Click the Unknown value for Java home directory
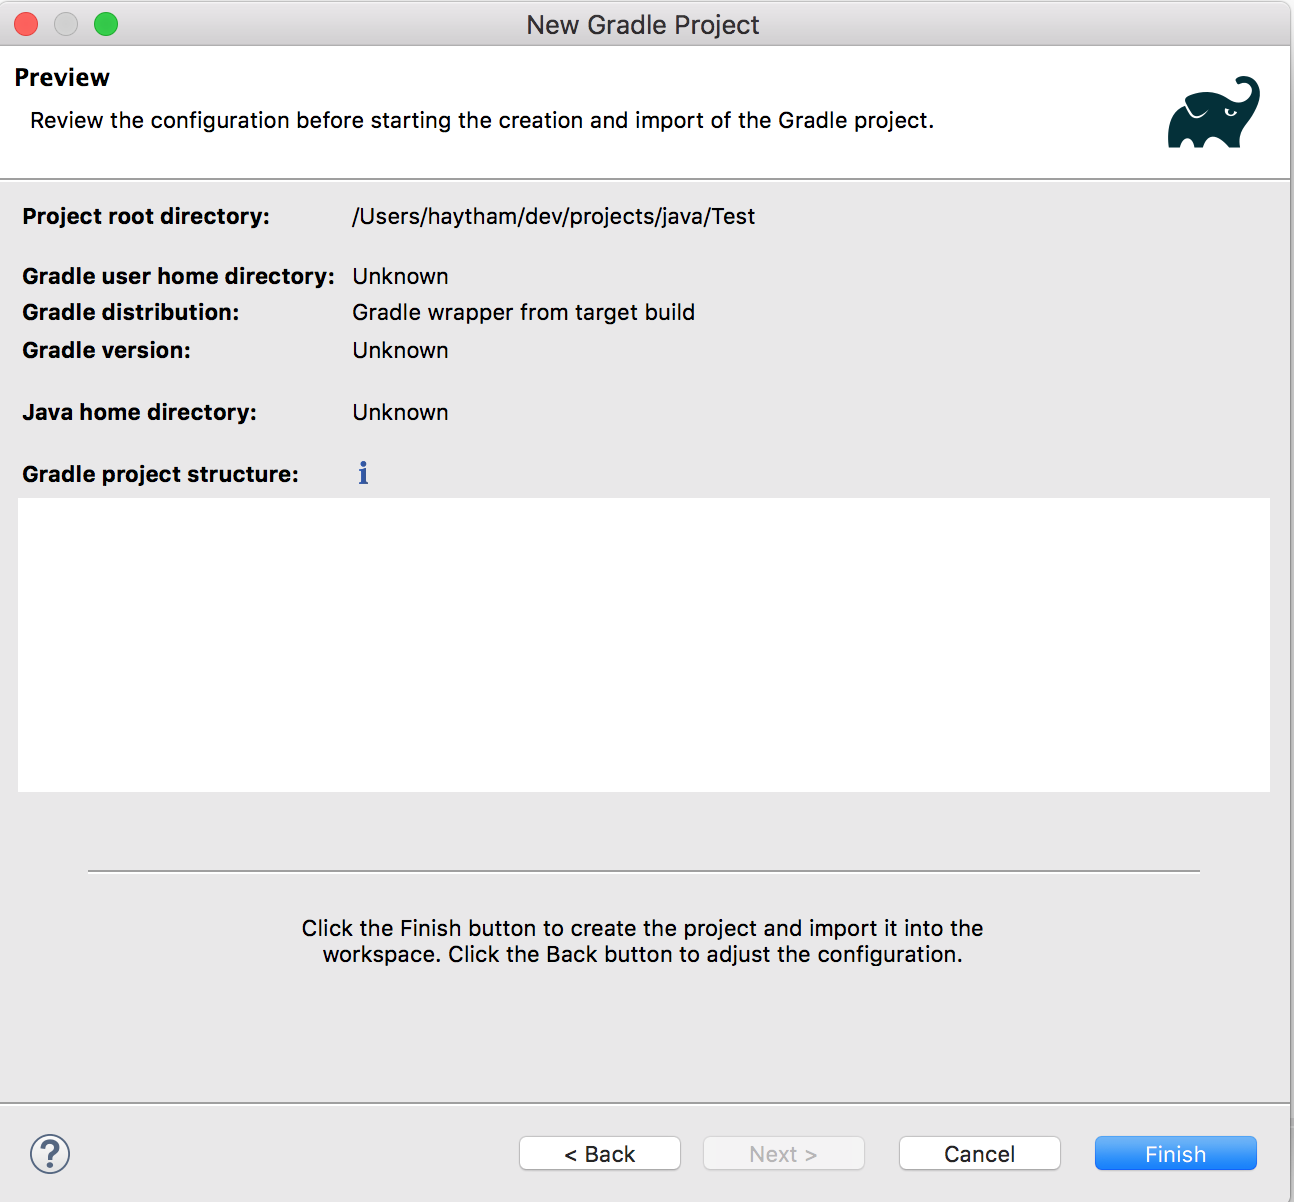 tap(400, 412)
